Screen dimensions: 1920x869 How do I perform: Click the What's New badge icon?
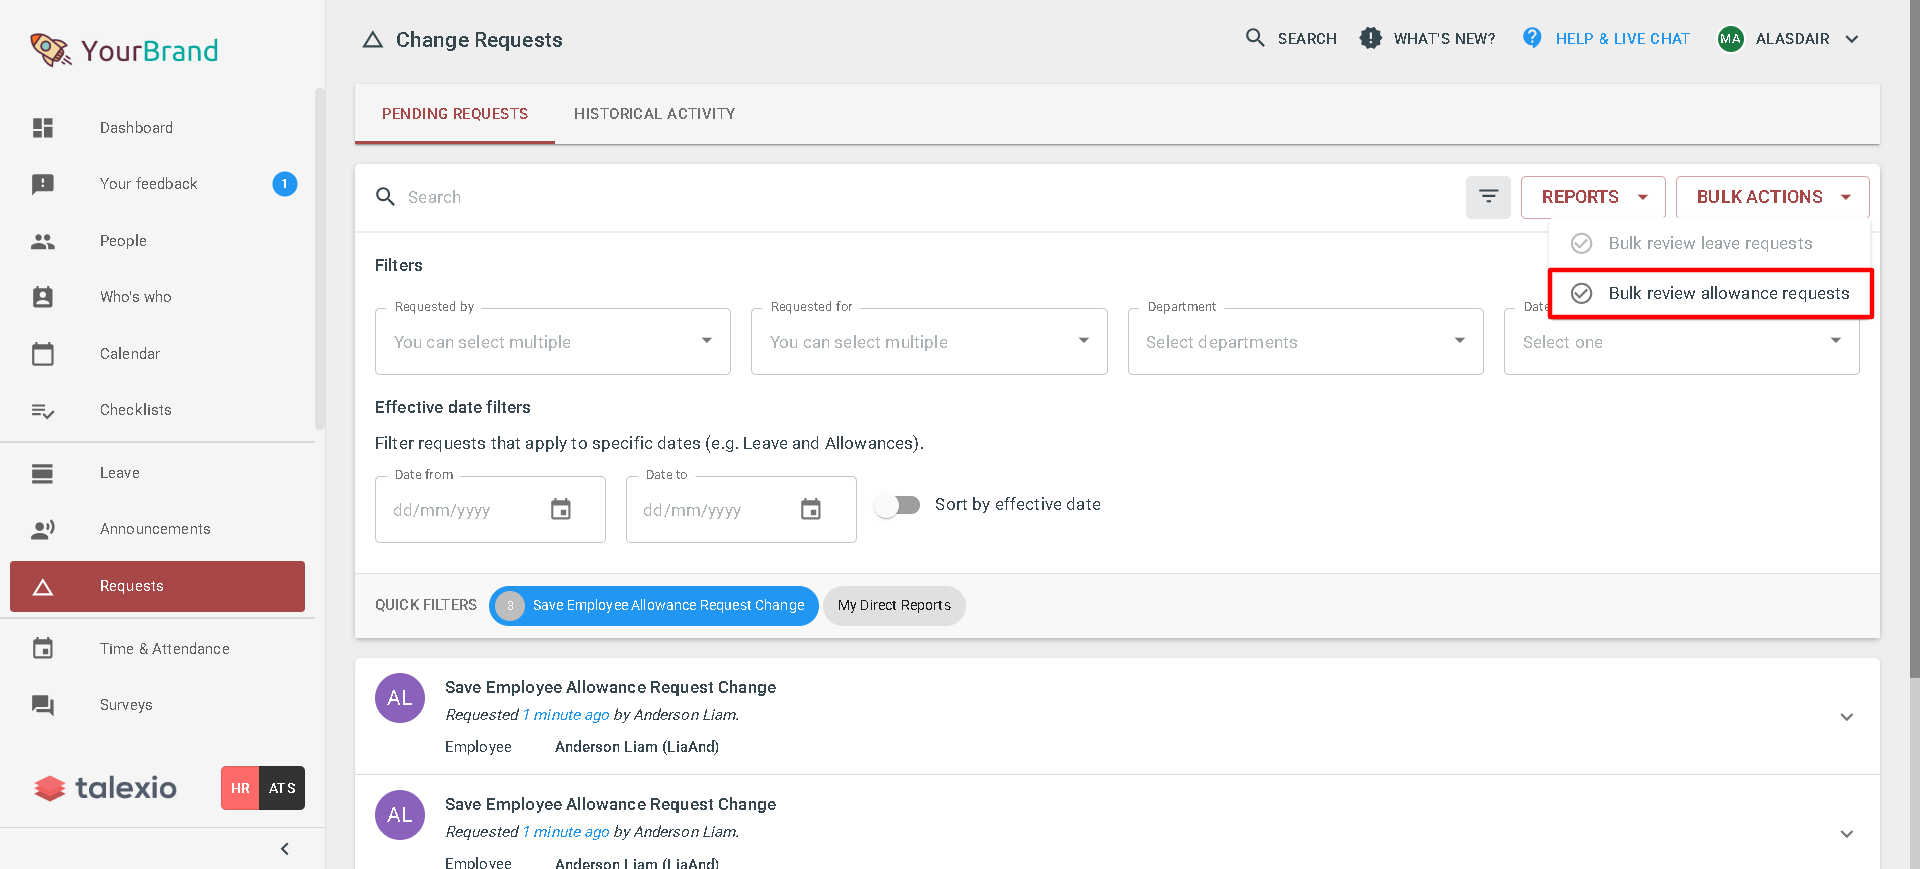click(x=1371, y=38)
